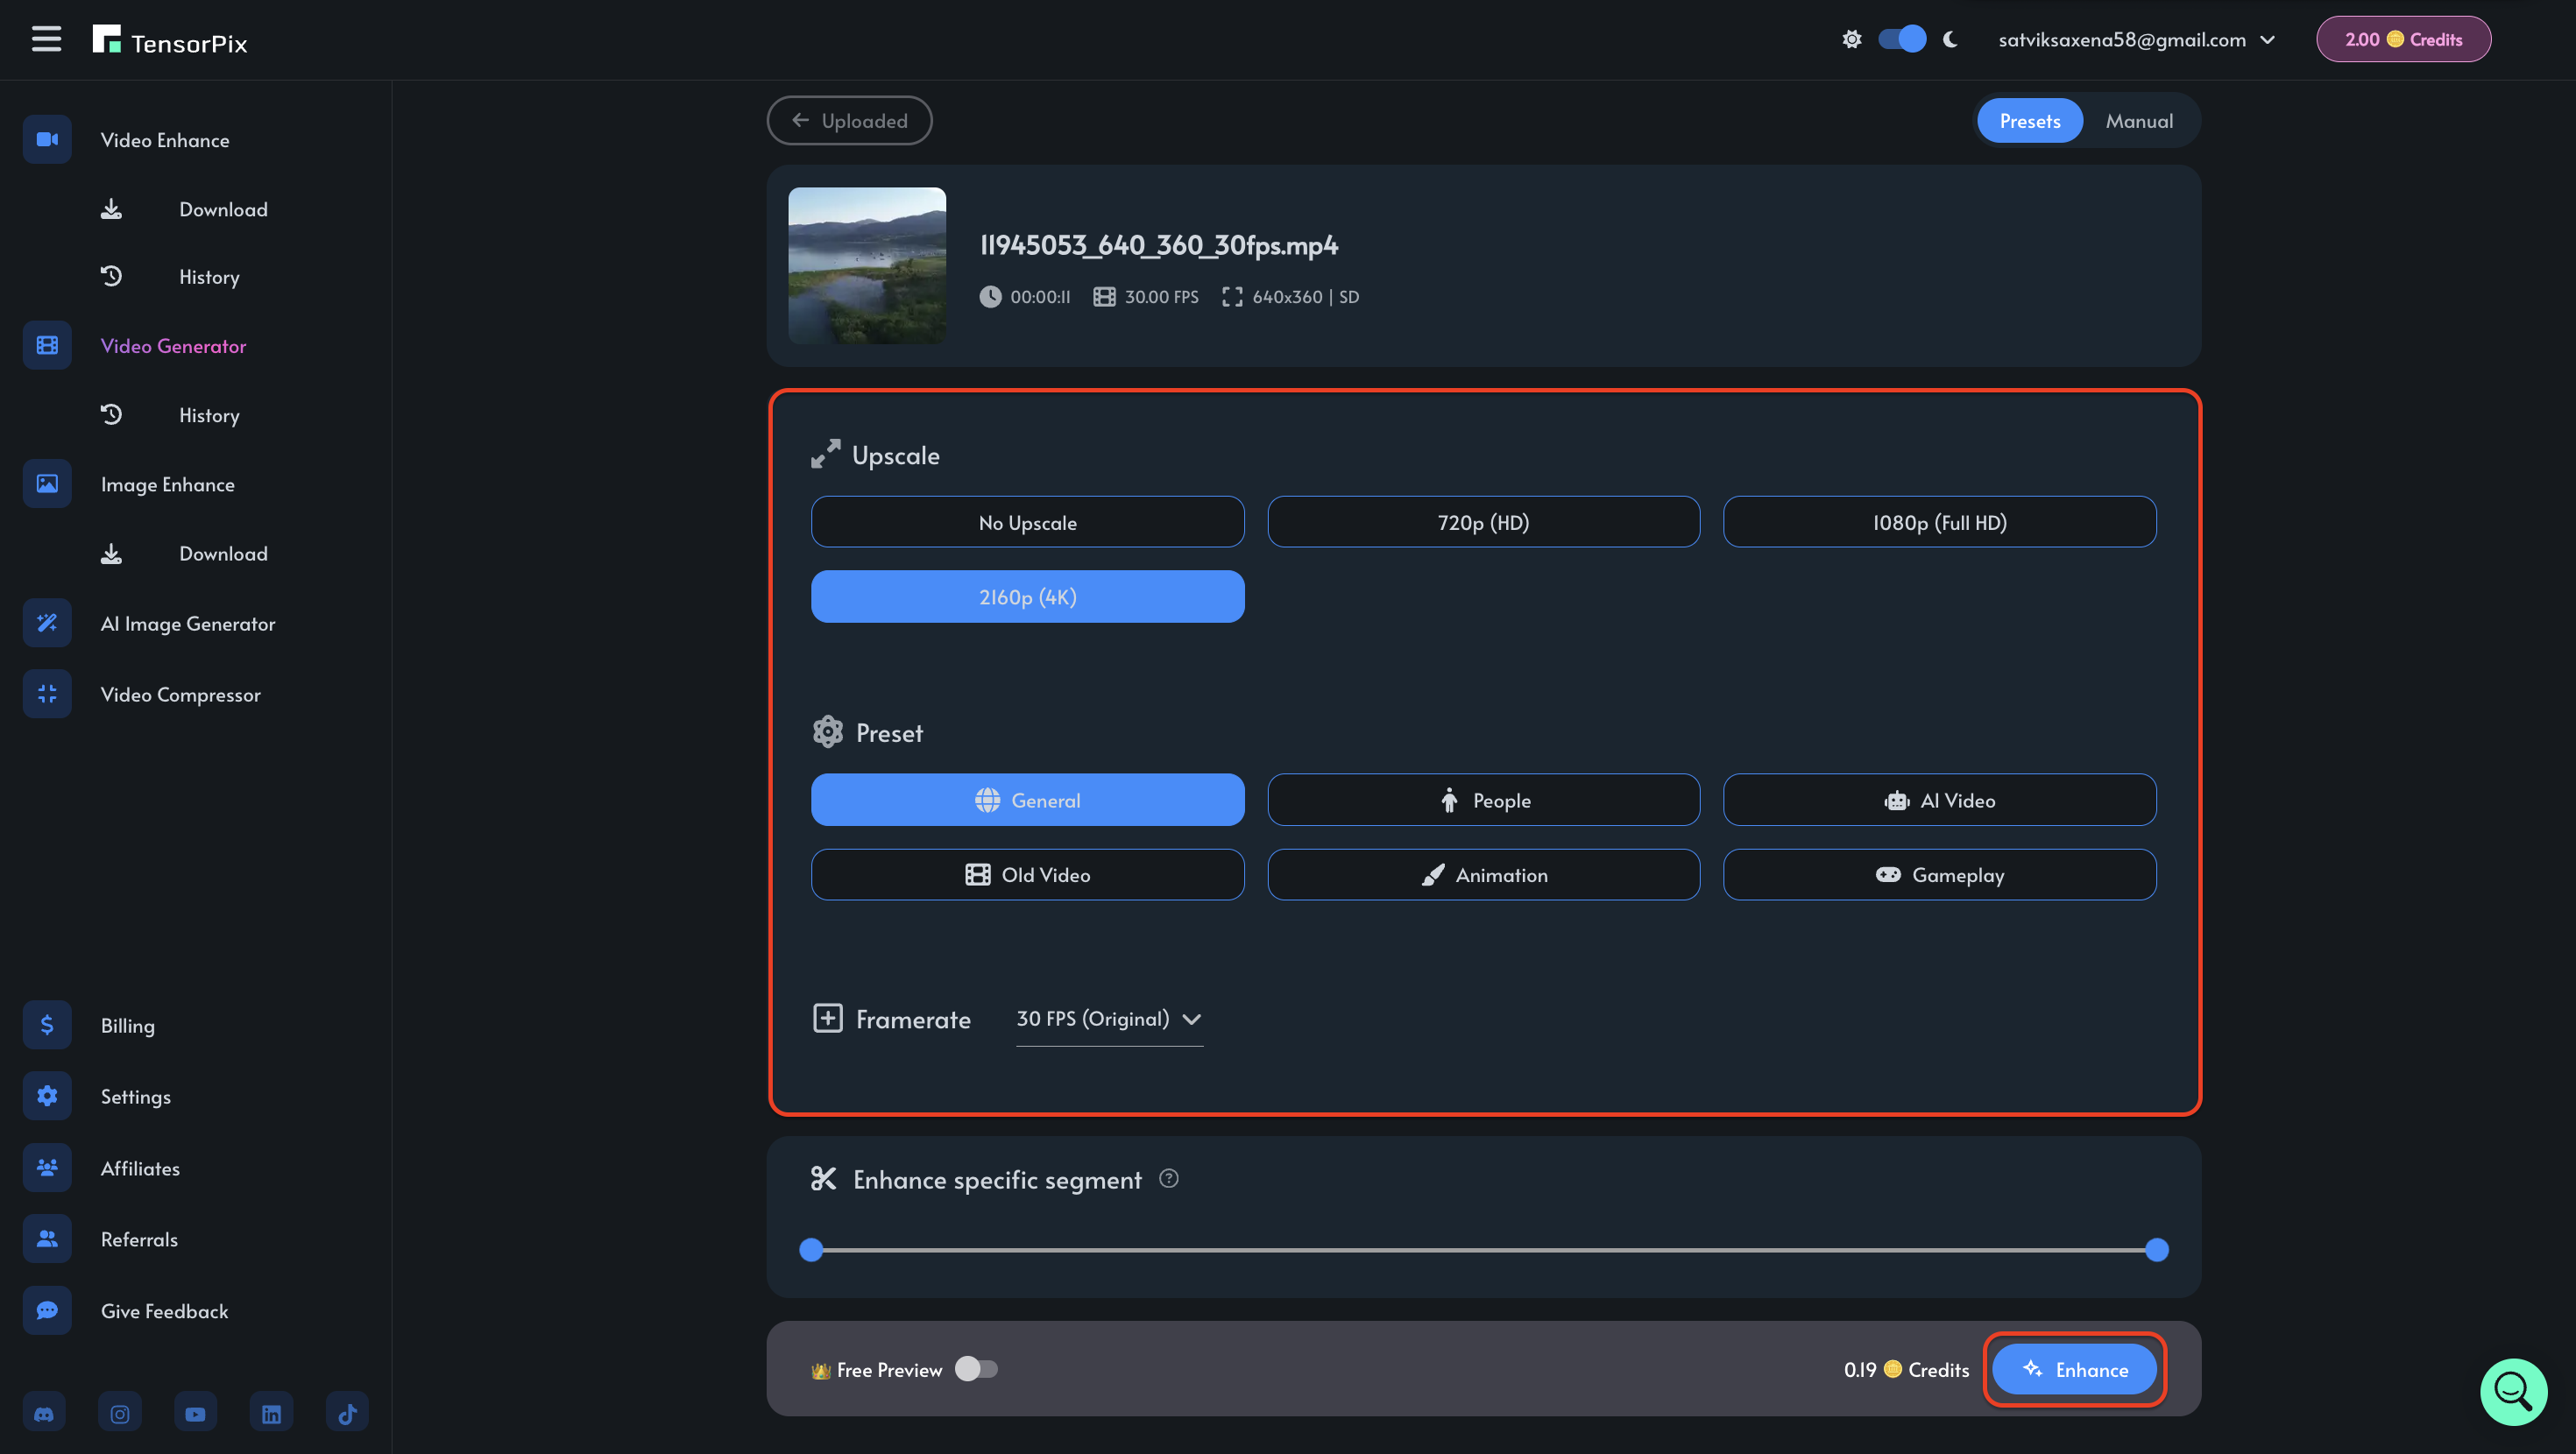
Task: Toggle the dark mode switch
Action: 1901,39
